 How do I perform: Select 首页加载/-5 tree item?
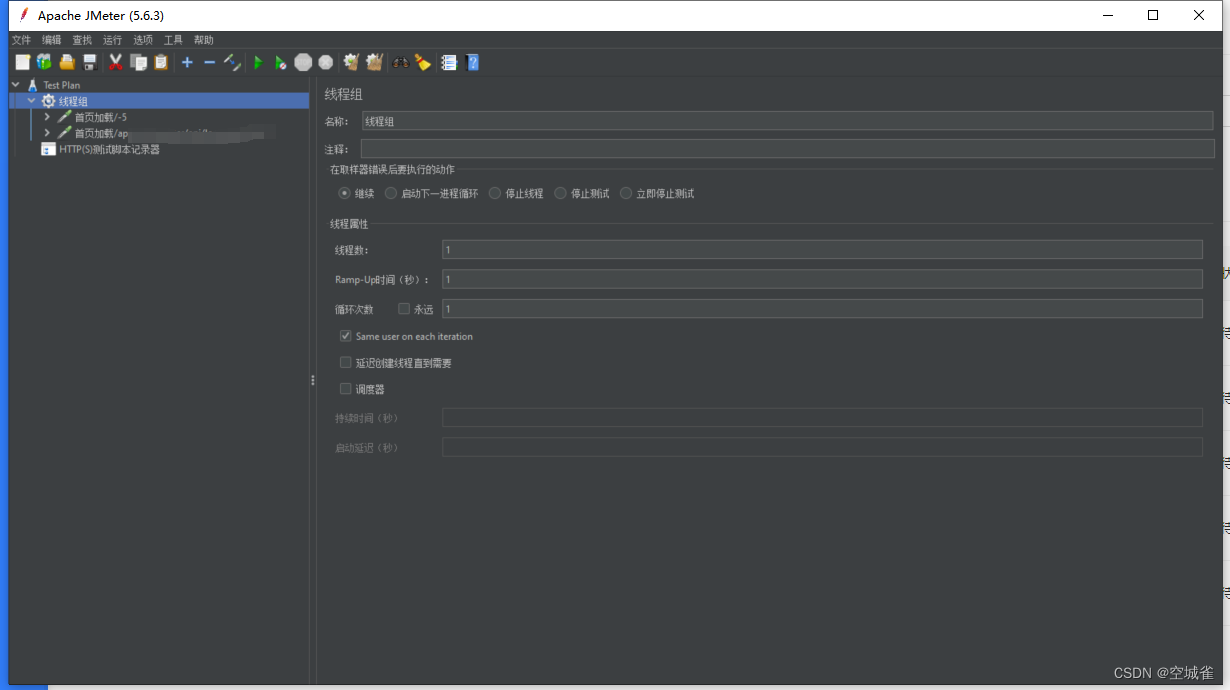pos(101,117)
